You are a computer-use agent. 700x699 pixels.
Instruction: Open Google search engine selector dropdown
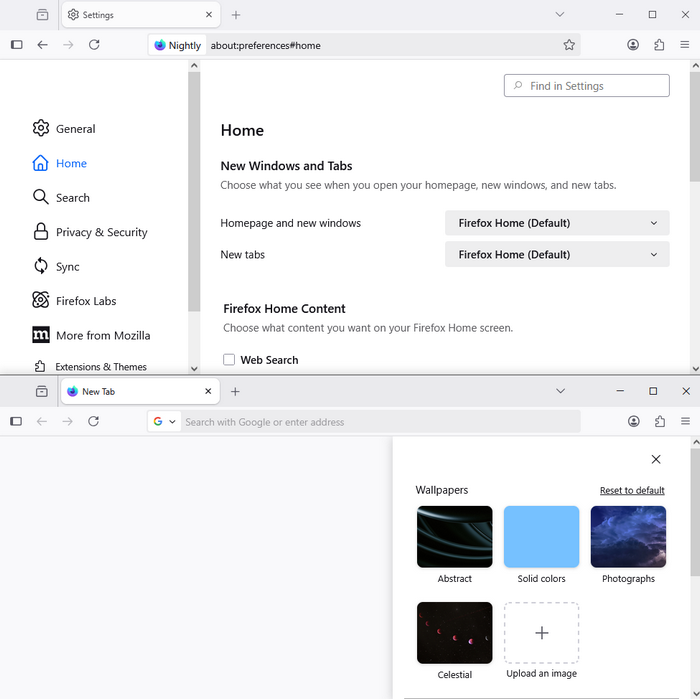pos(164,422)
